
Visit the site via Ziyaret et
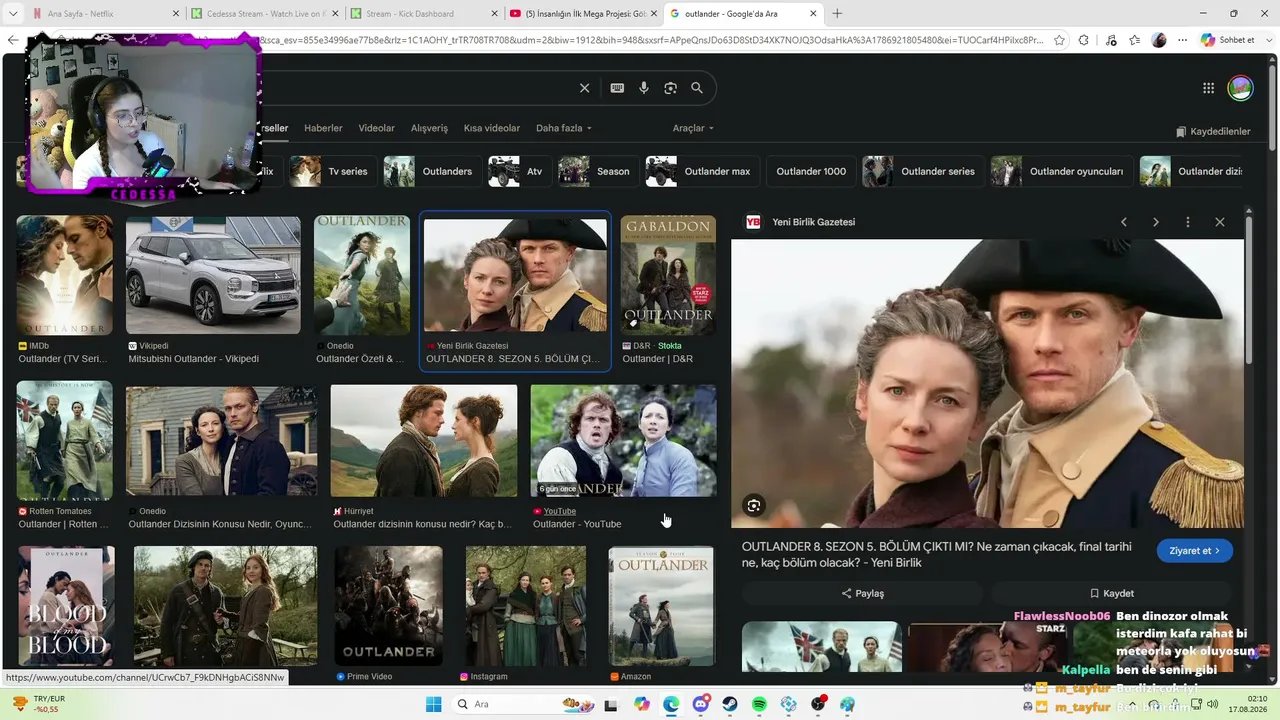1195,551
